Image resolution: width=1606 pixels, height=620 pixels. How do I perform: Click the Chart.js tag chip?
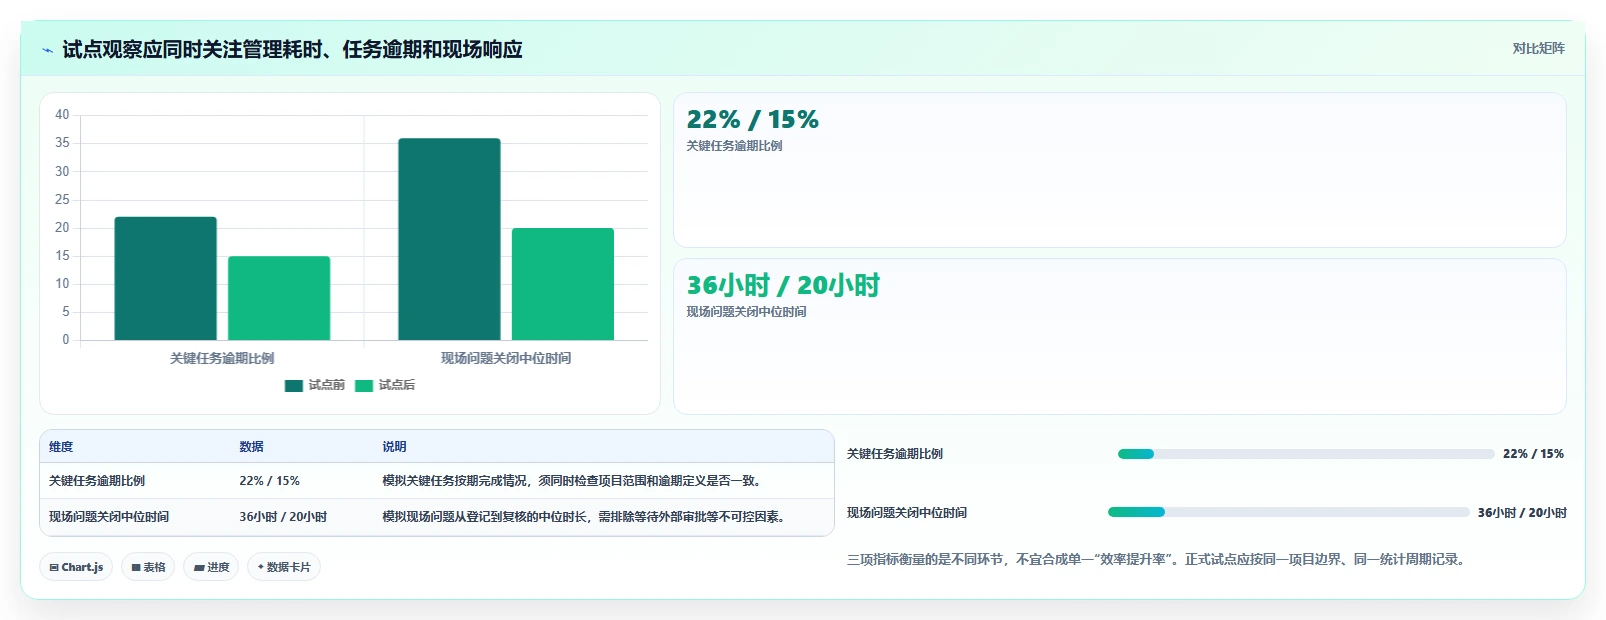[76, 567]
